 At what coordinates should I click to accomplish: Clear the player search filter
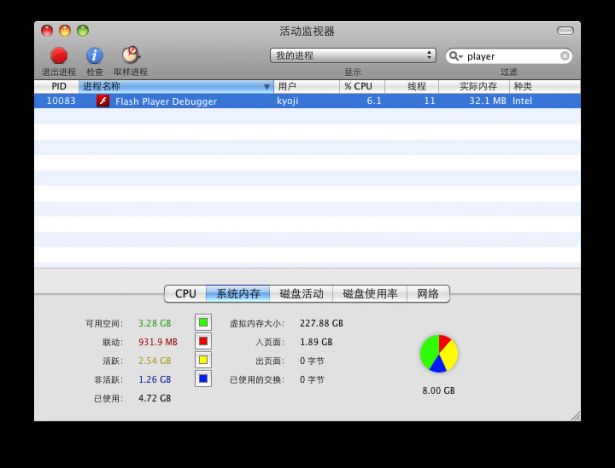(x=564, y=56)
